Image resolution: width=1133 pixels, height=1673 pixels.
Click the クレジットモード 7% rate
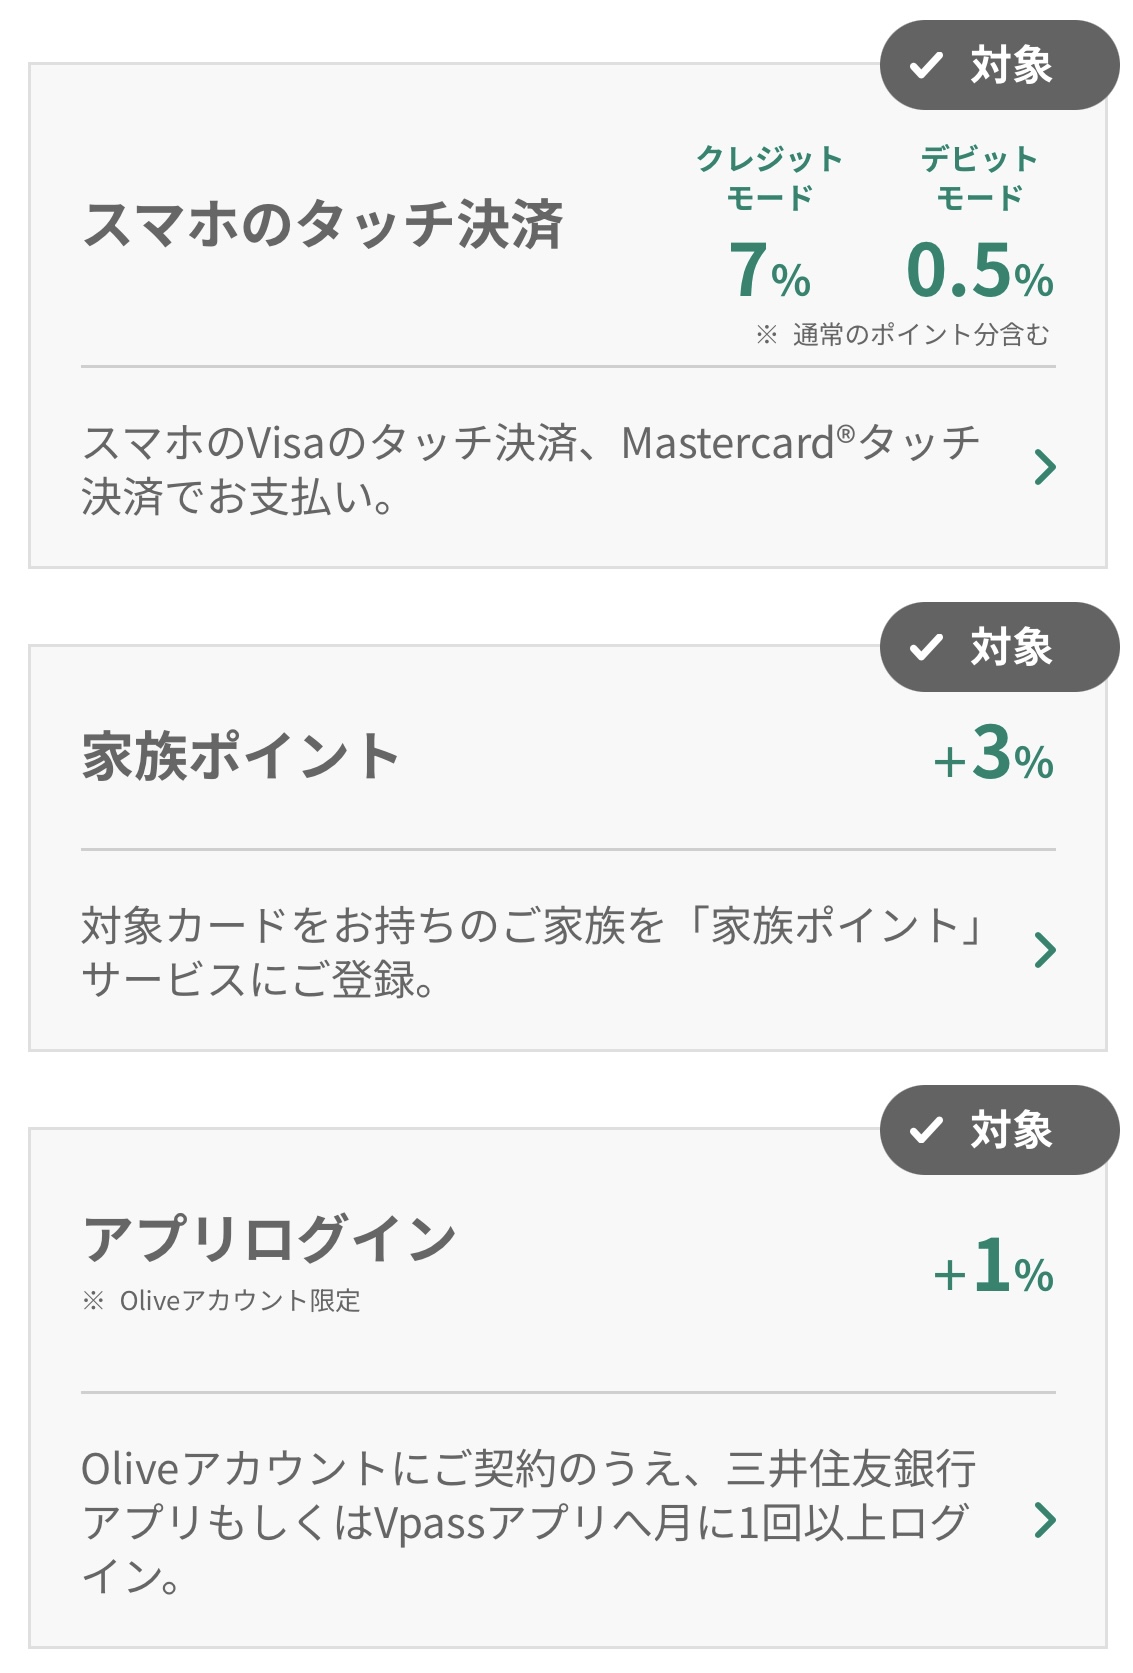click(x=769, y=271)
